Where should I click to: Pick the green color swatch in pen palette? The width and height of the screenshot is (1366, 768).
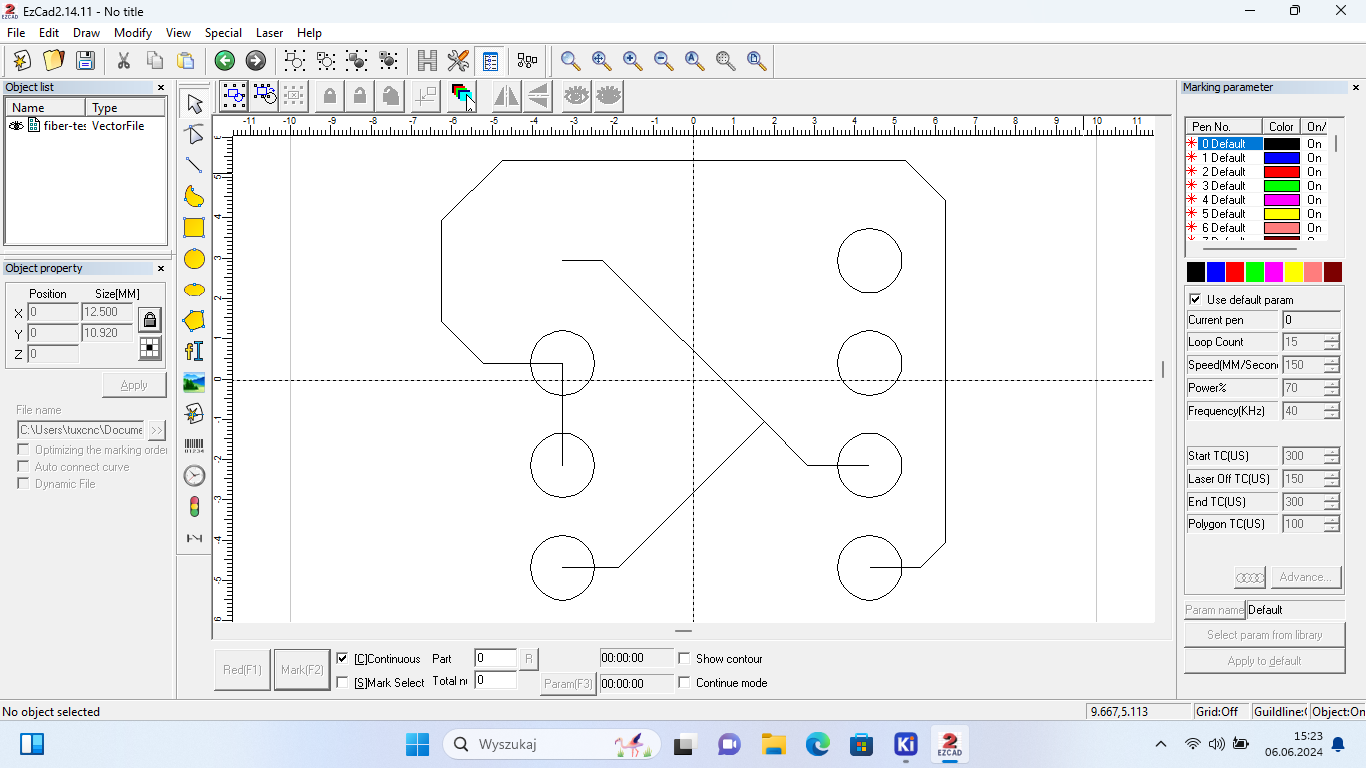tap(1254, 272)
